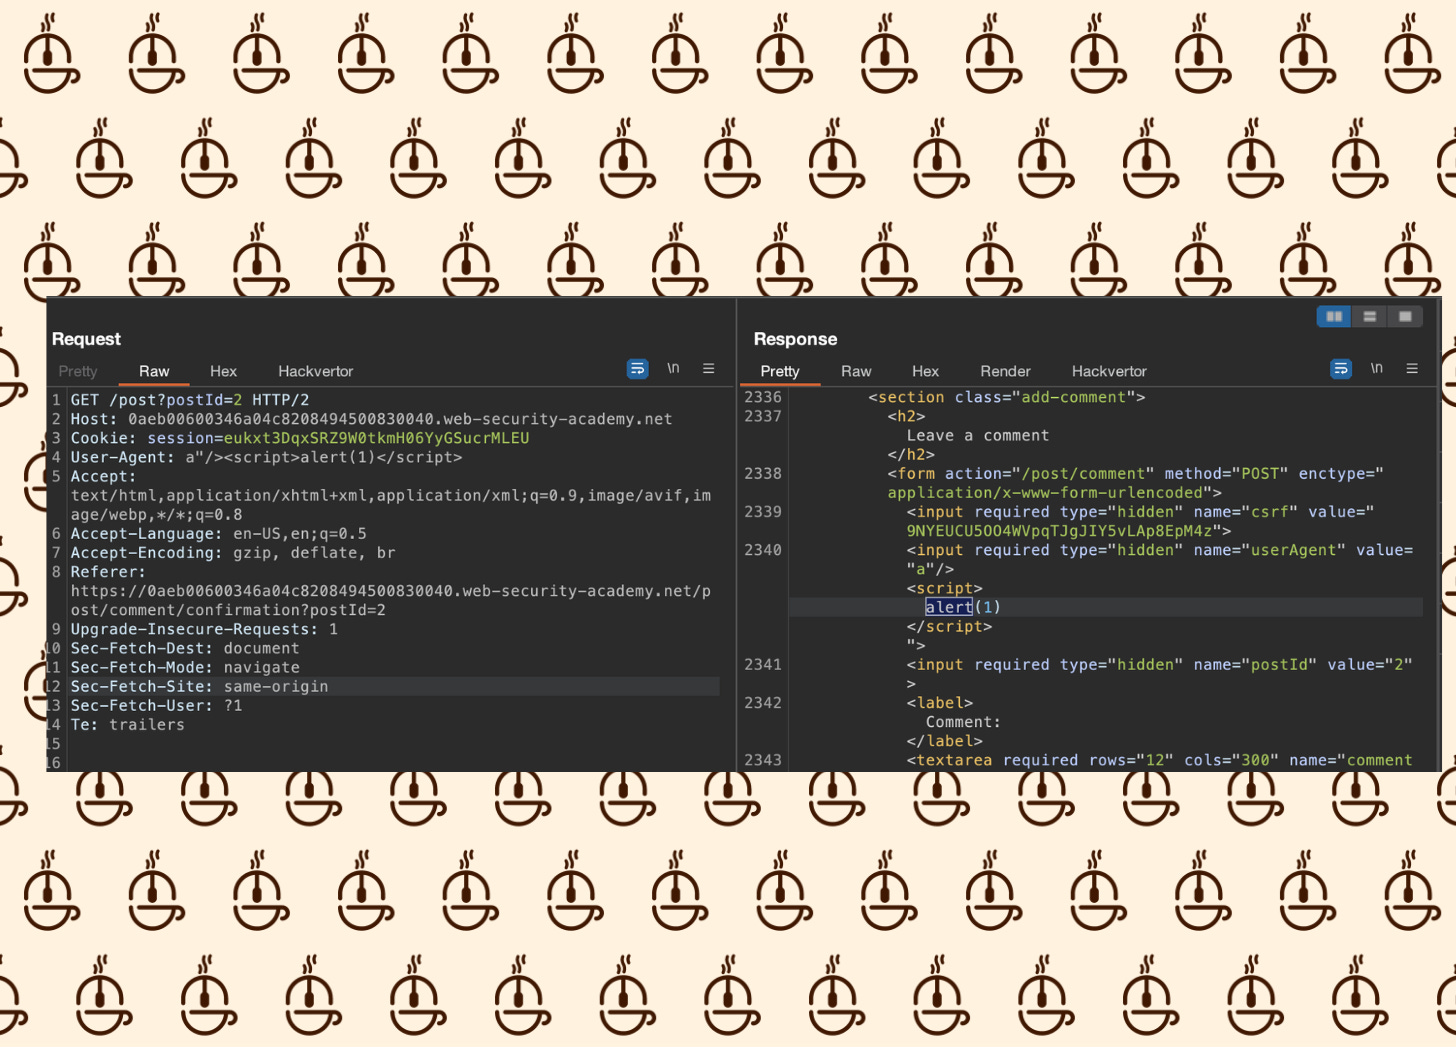
Task: Click the Sec-Fetch-User header line
Action: [x=156, y=705]
